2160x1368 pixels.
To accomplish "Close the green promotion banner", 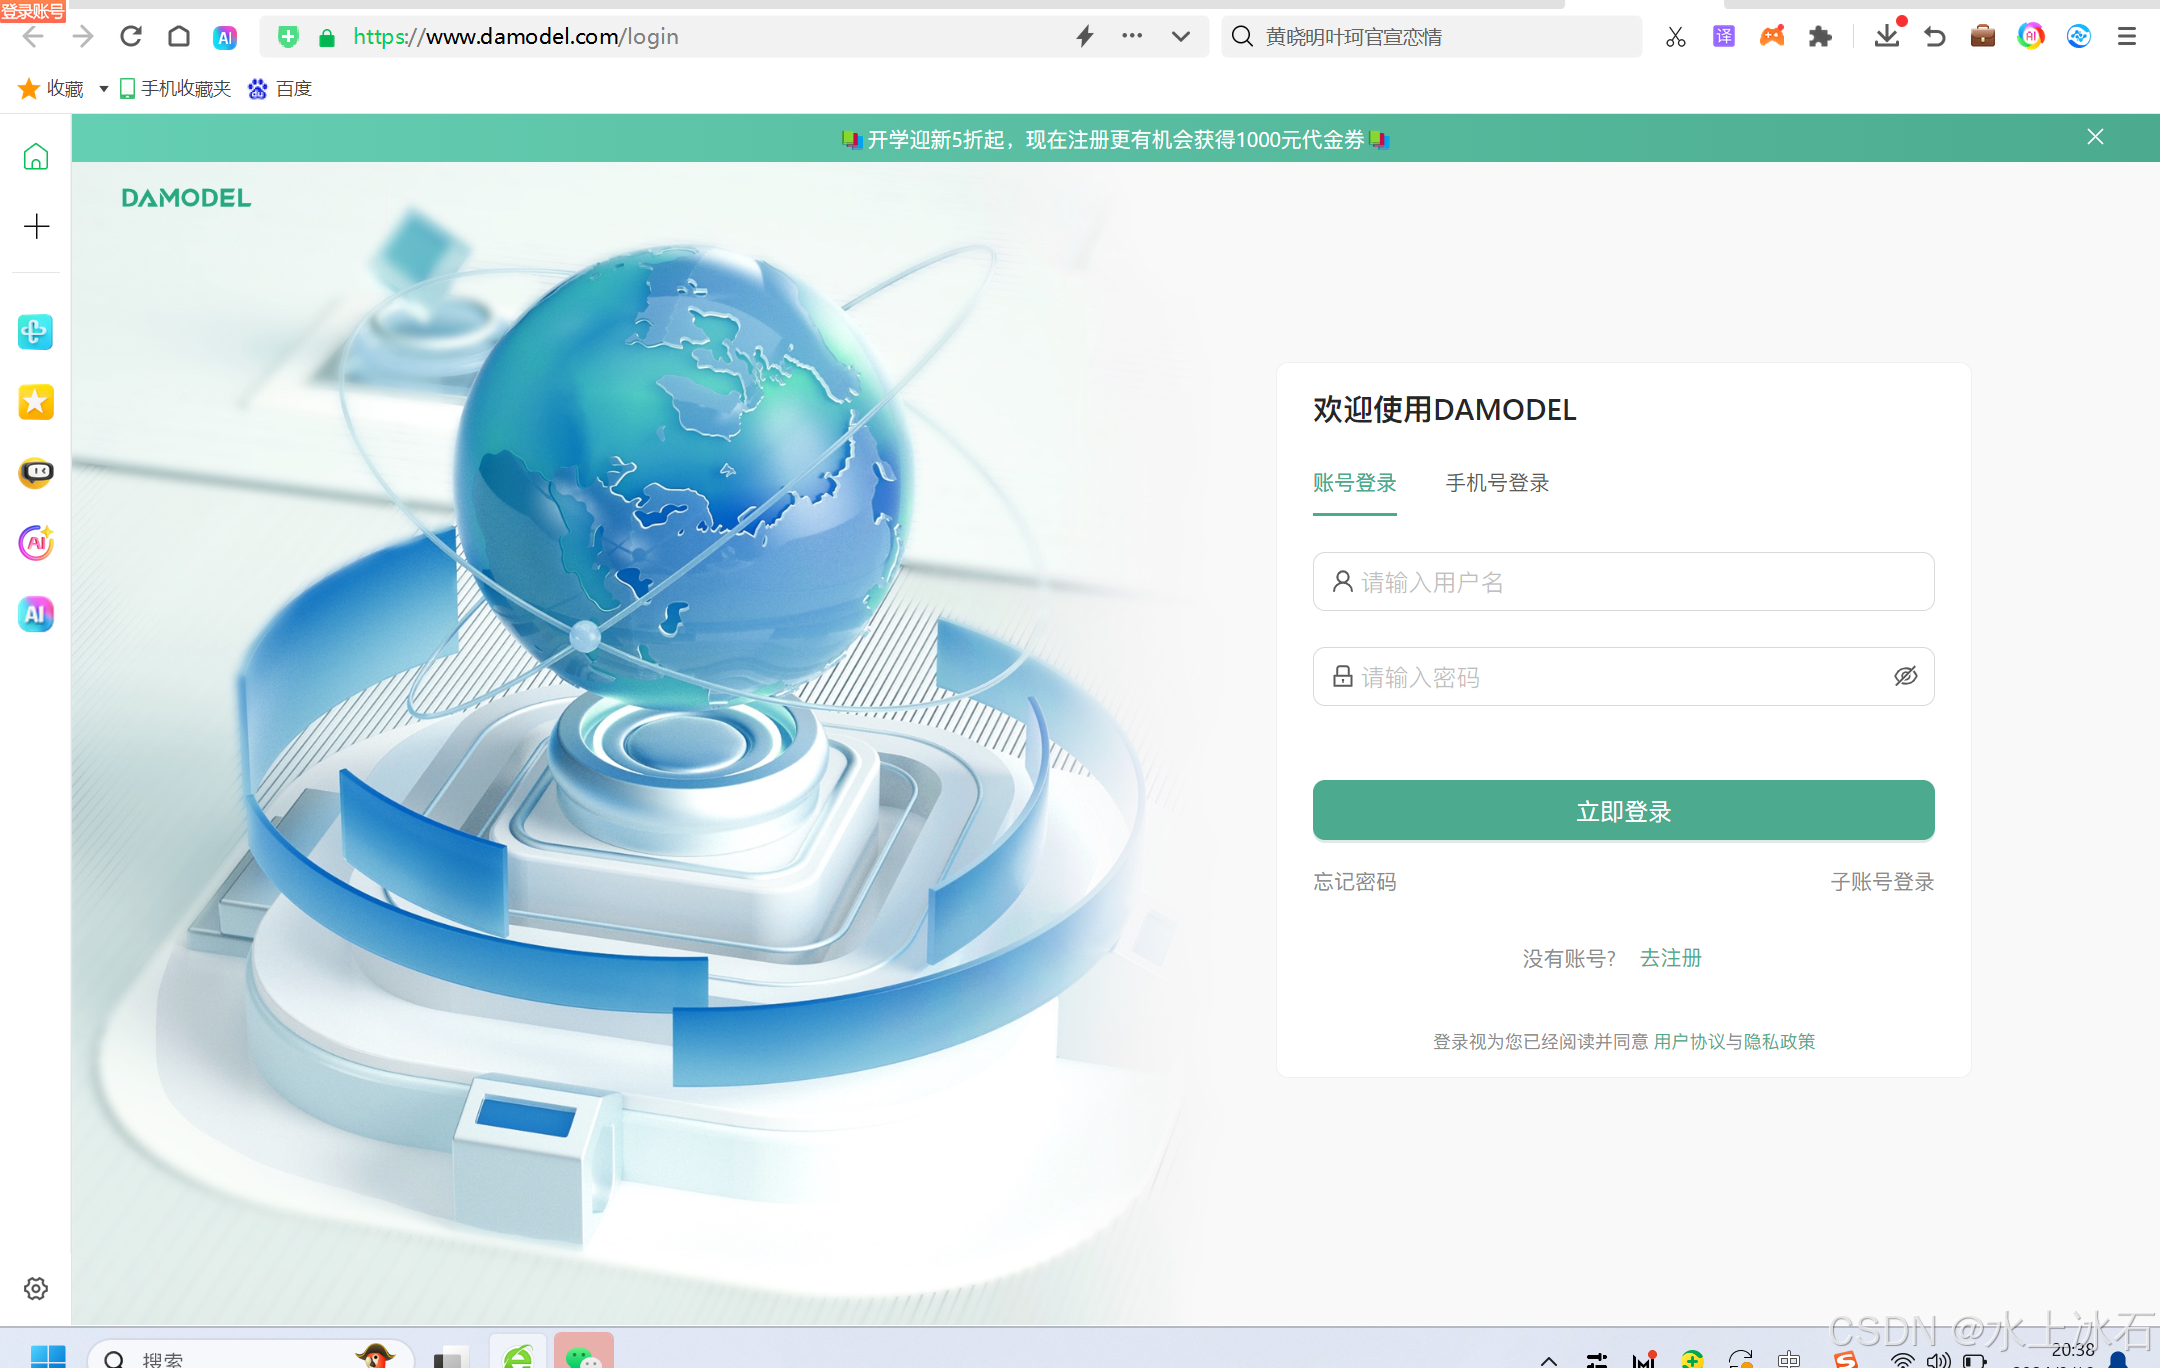I will click(2095, 137).
